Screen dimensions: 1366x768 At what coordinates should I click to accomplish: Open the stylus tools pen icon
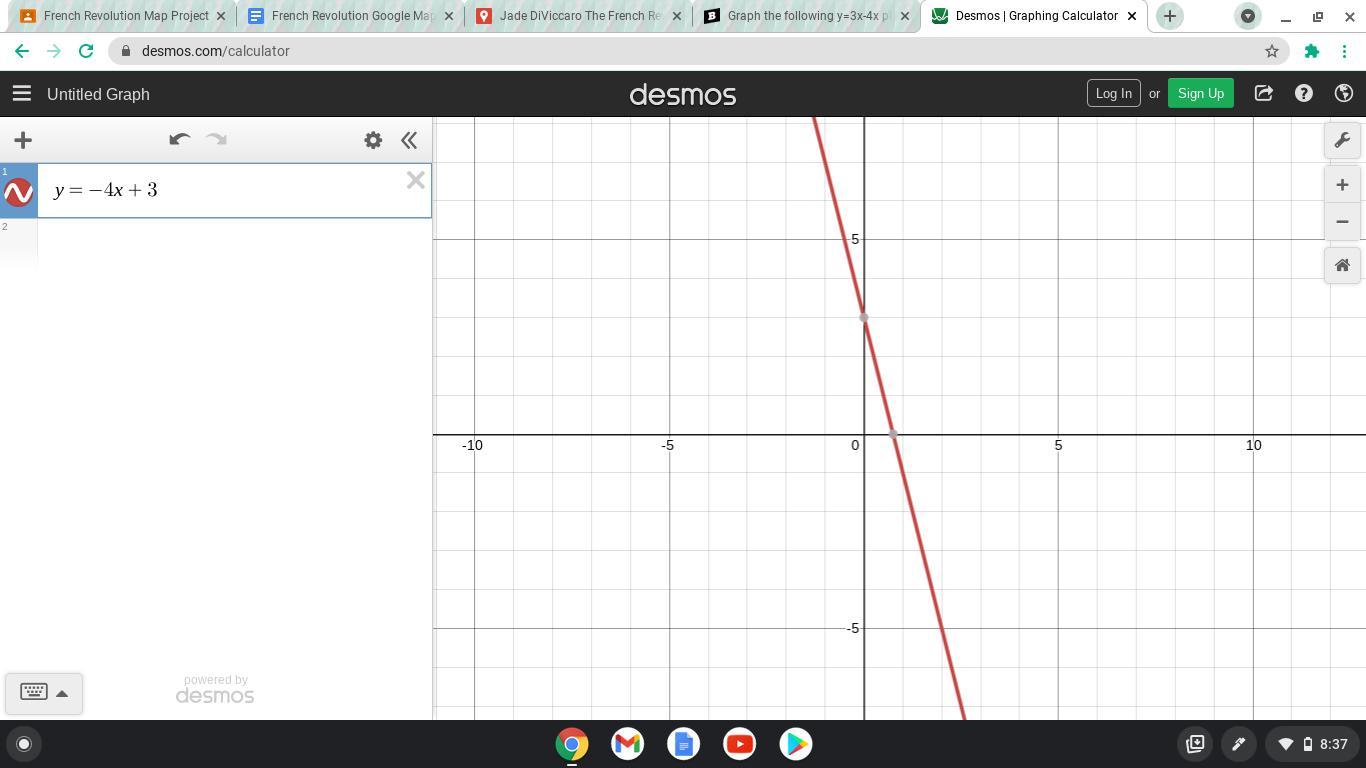1238,744
